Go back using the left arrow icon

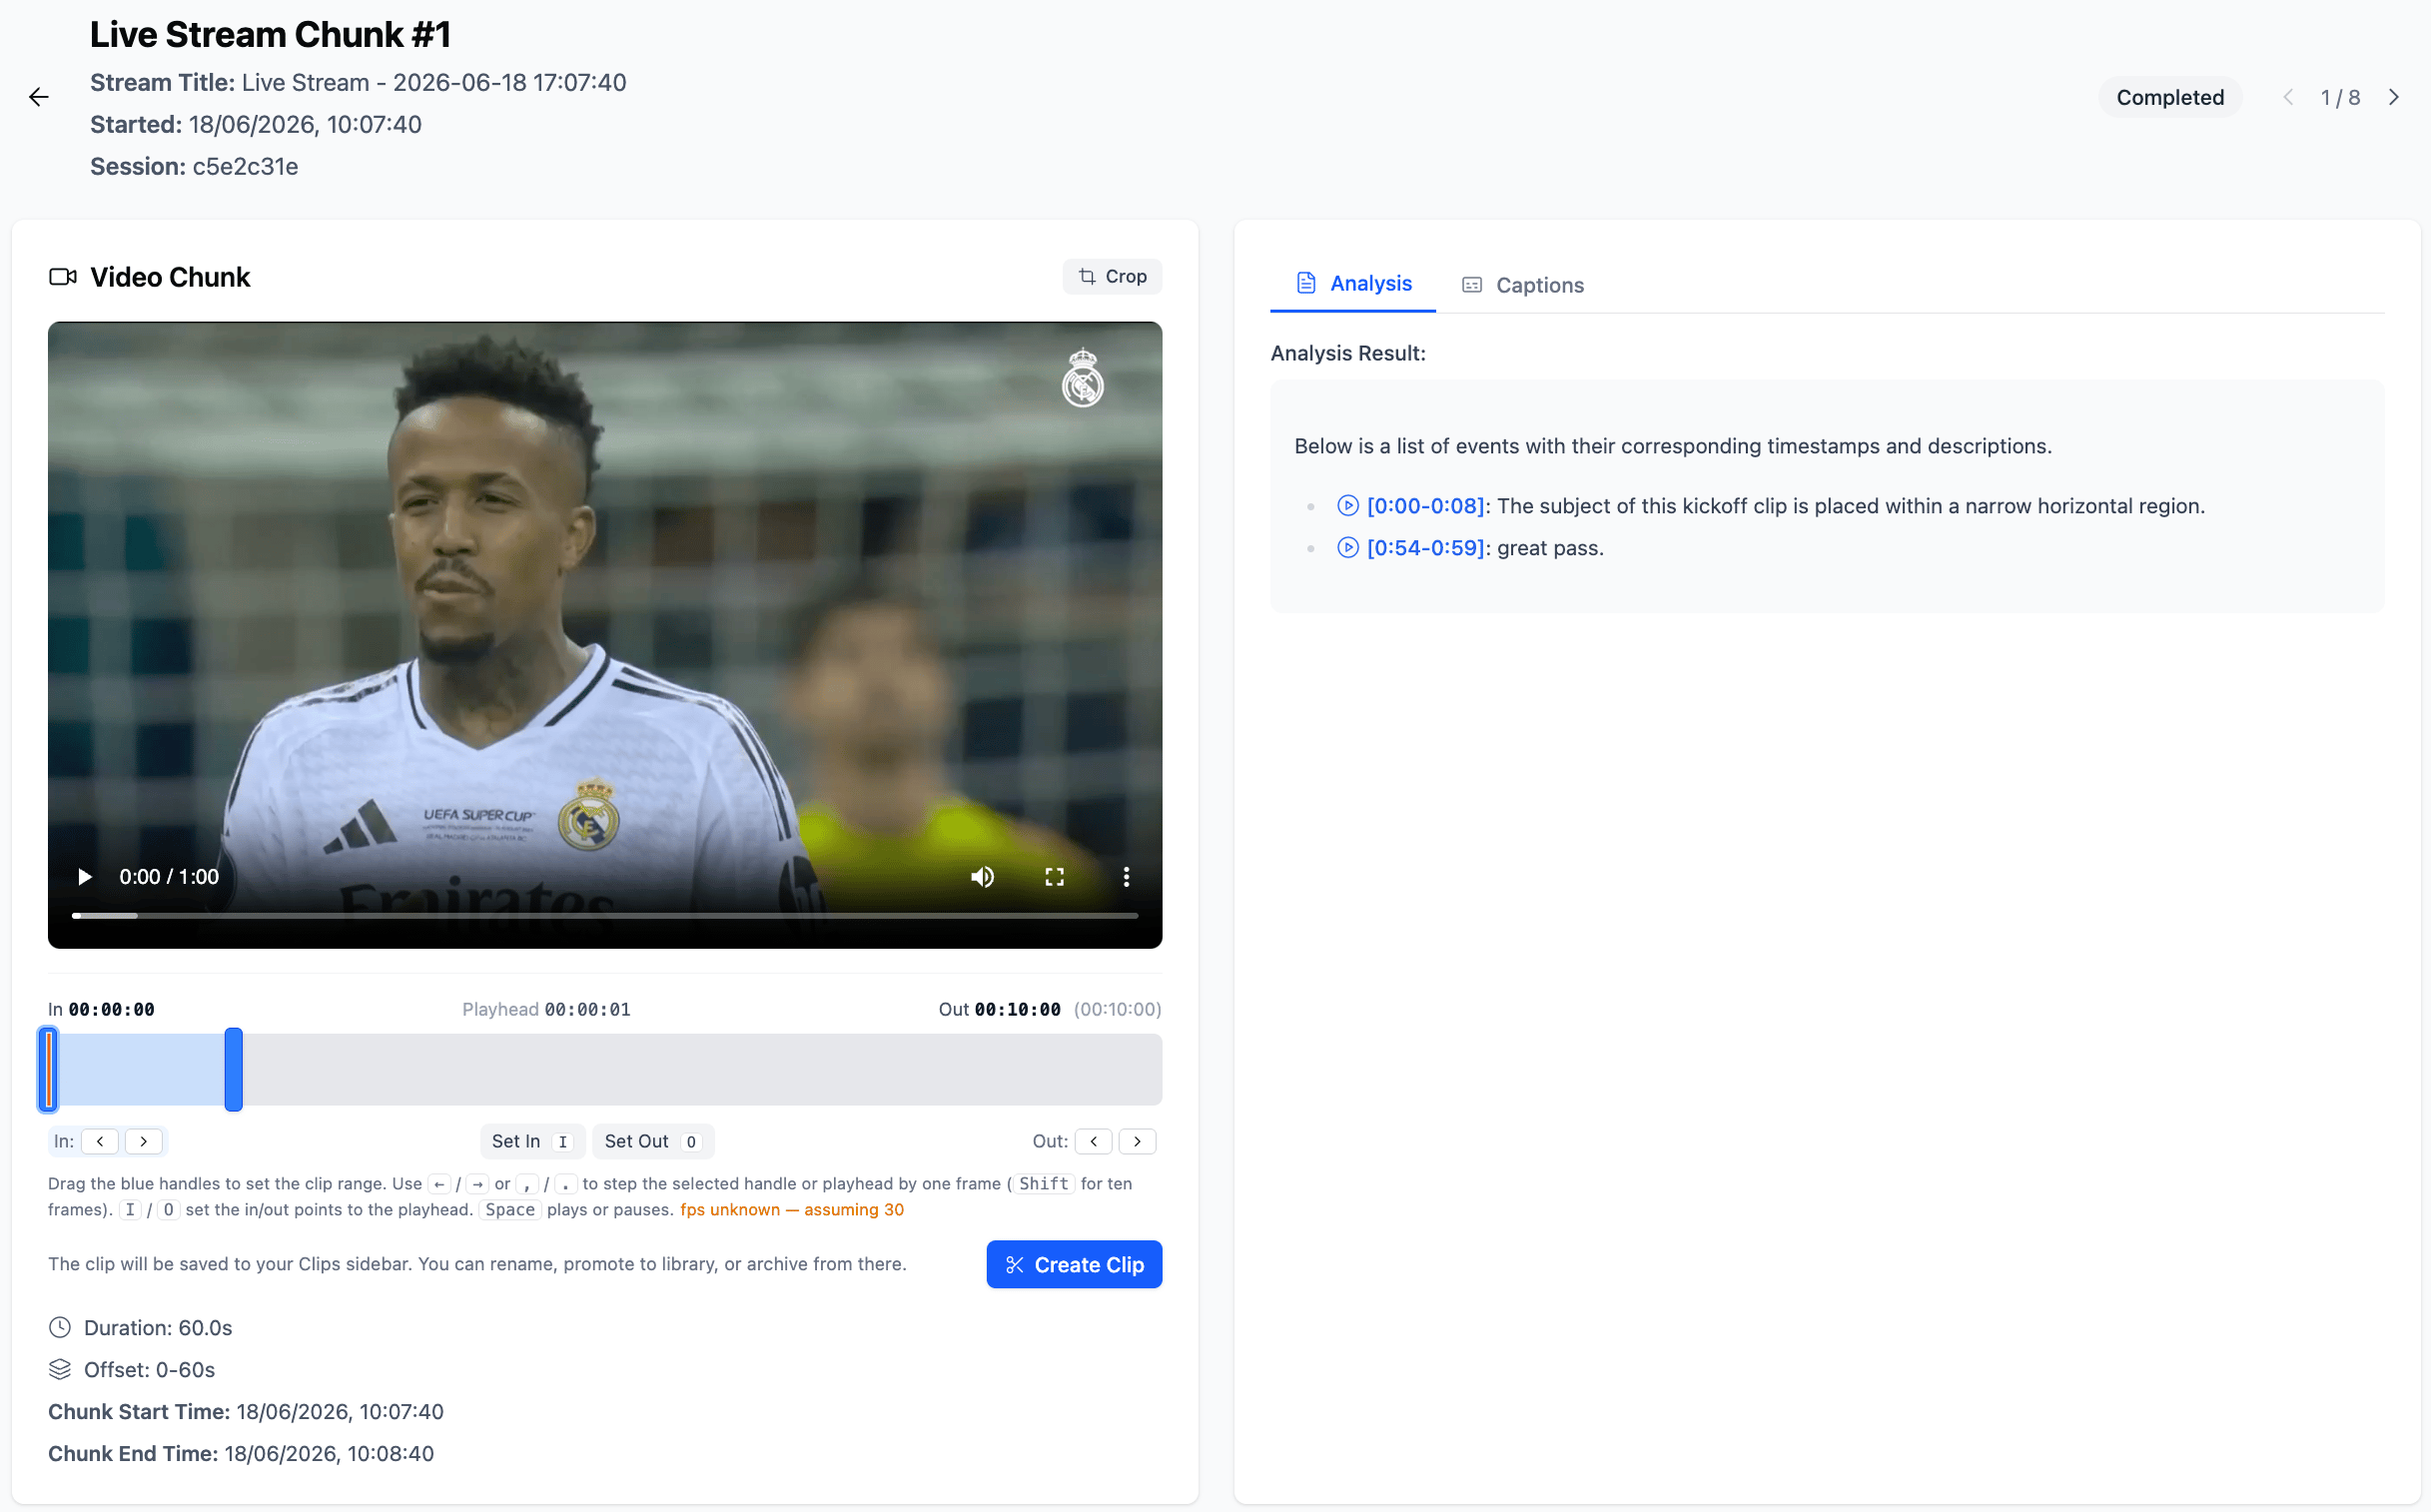click(39, 97)
